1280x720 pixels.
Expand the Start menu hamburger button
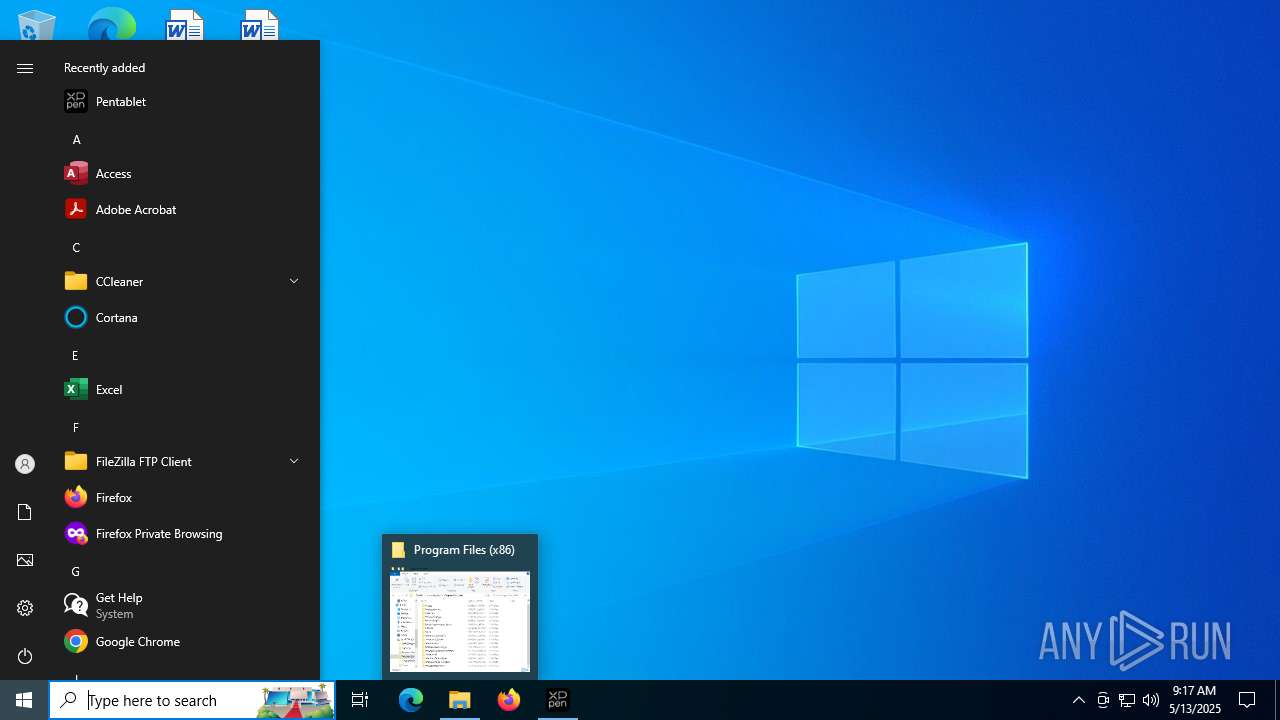(x=25, y=68)
